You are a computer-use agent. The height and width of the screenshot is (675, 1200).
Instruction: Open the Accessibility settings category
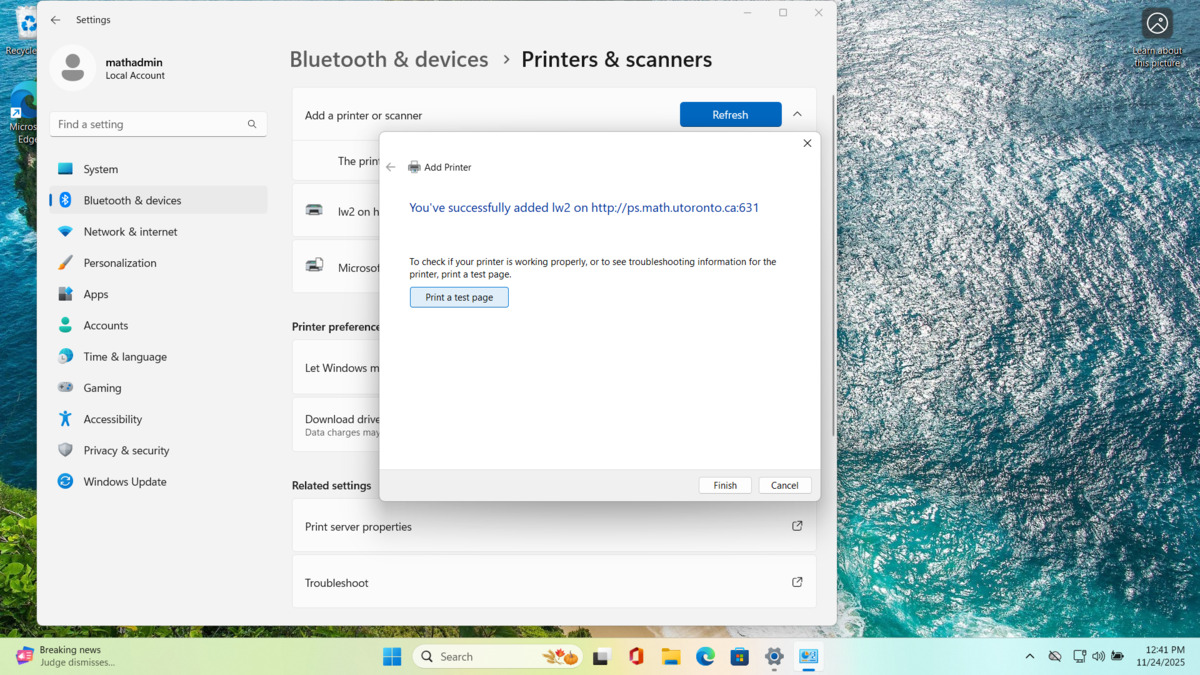click(112, 419)
